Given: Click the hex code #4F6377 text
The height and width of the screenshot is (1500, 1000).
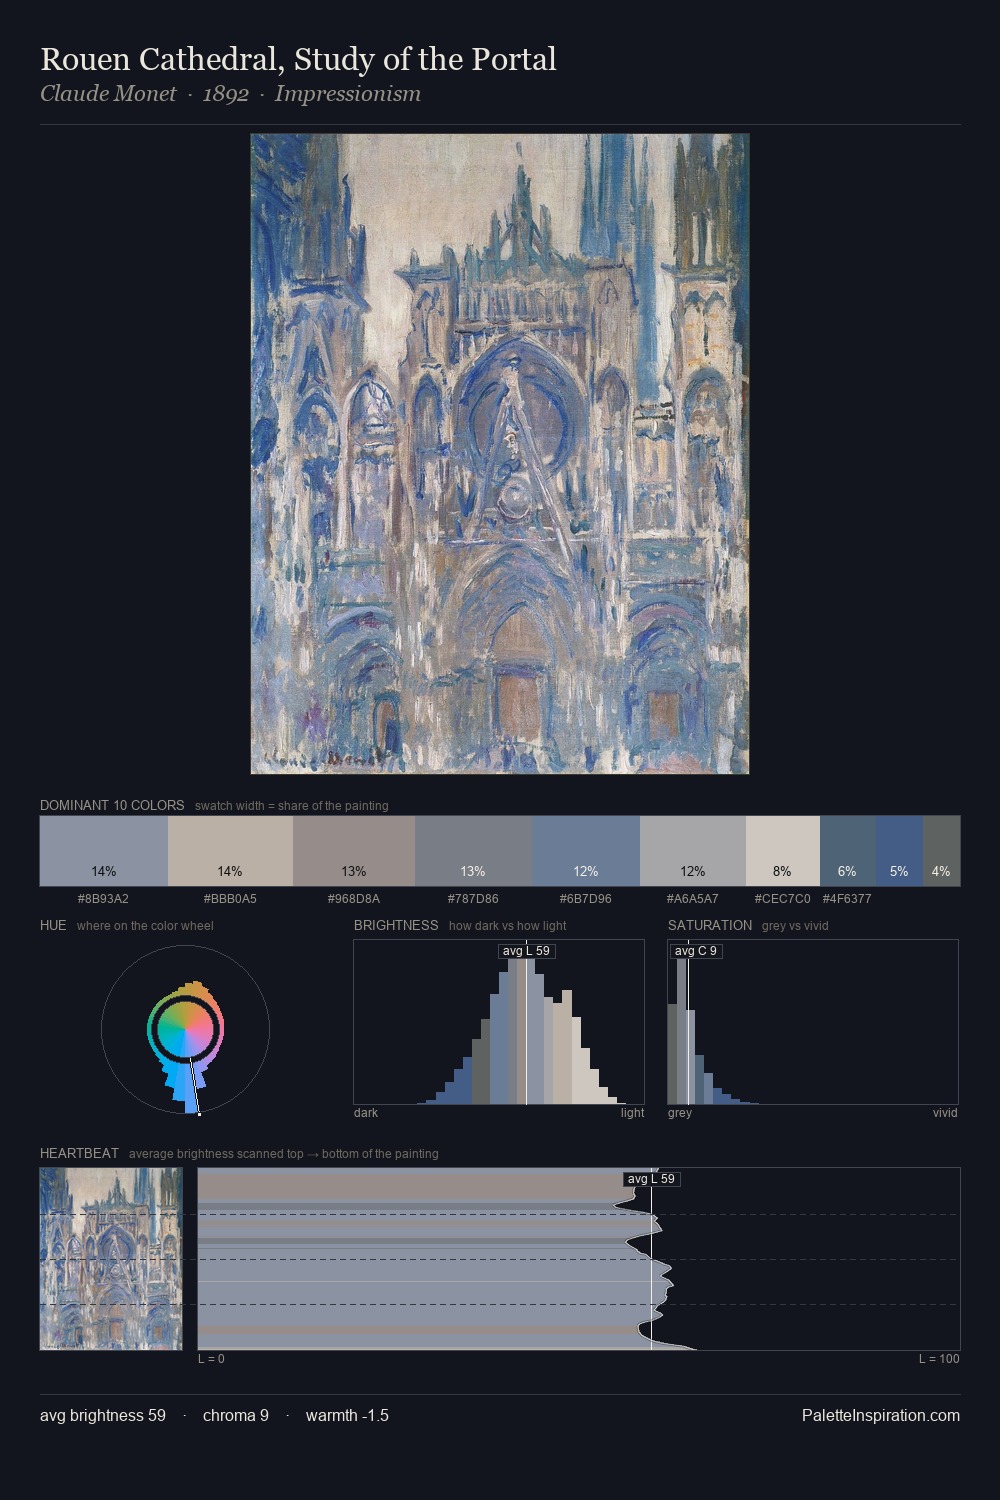Looking at the screenshot, I should [x=847, y=899].
